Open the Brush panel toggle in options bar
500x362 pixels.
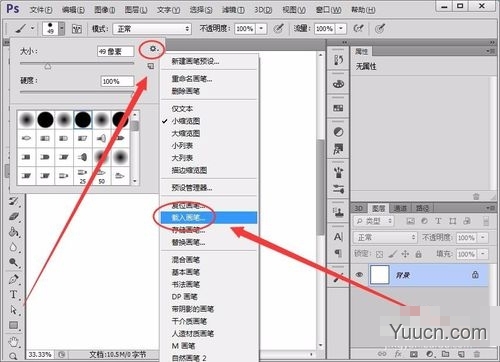tap(77, 29)
